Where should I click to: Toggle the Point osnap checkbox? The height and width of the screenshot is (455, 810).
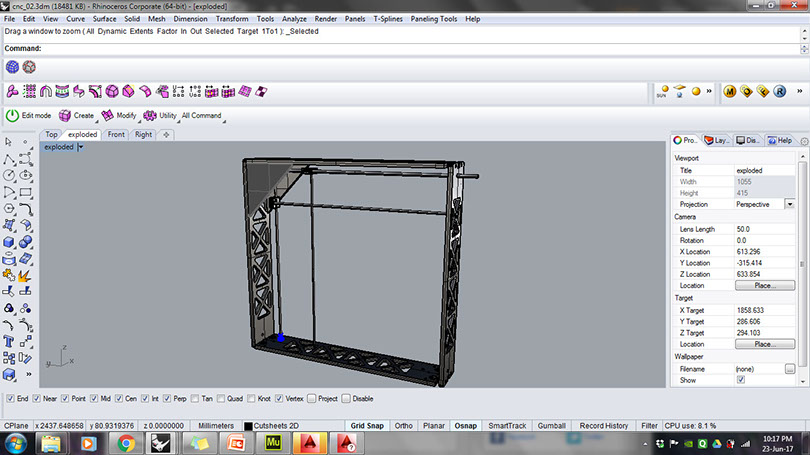click(65, 399)
